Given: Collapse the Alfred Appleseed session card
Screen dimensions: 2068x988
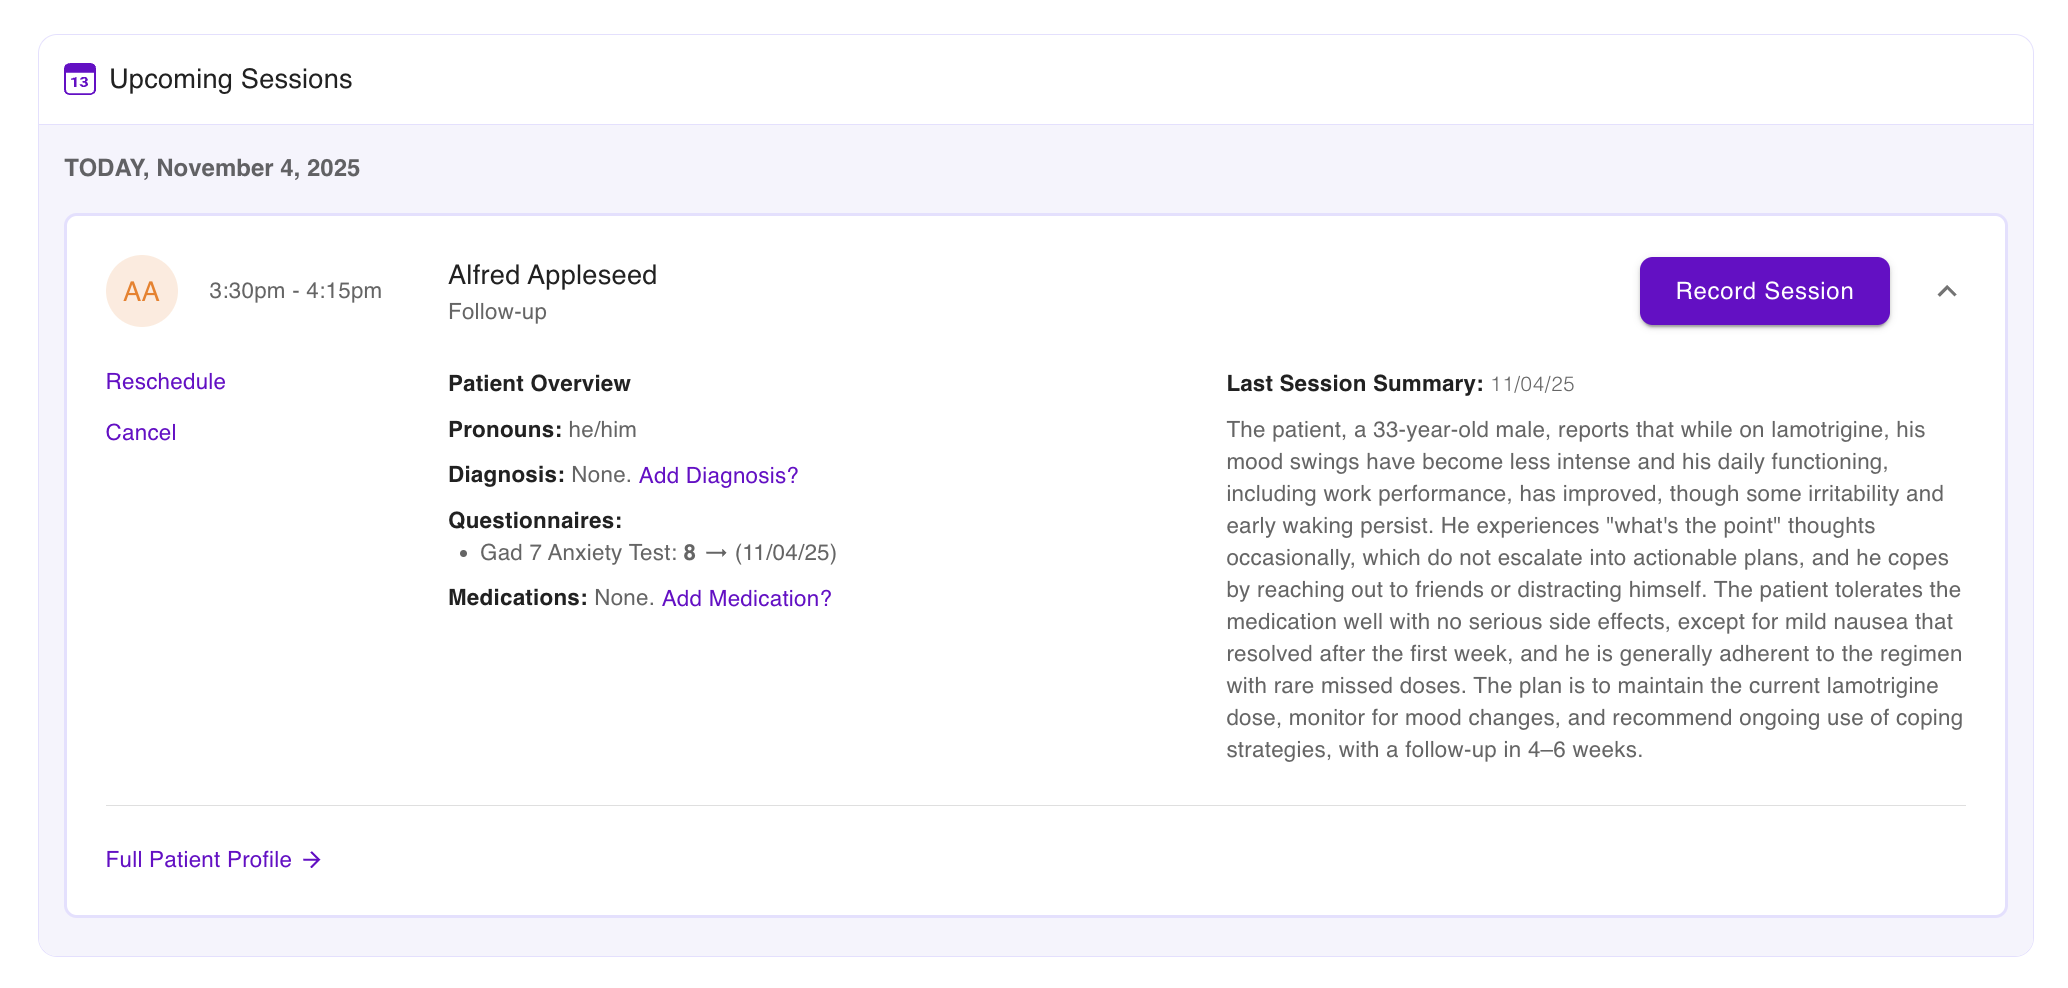Looking at the screenshot, I should 1946,291.
